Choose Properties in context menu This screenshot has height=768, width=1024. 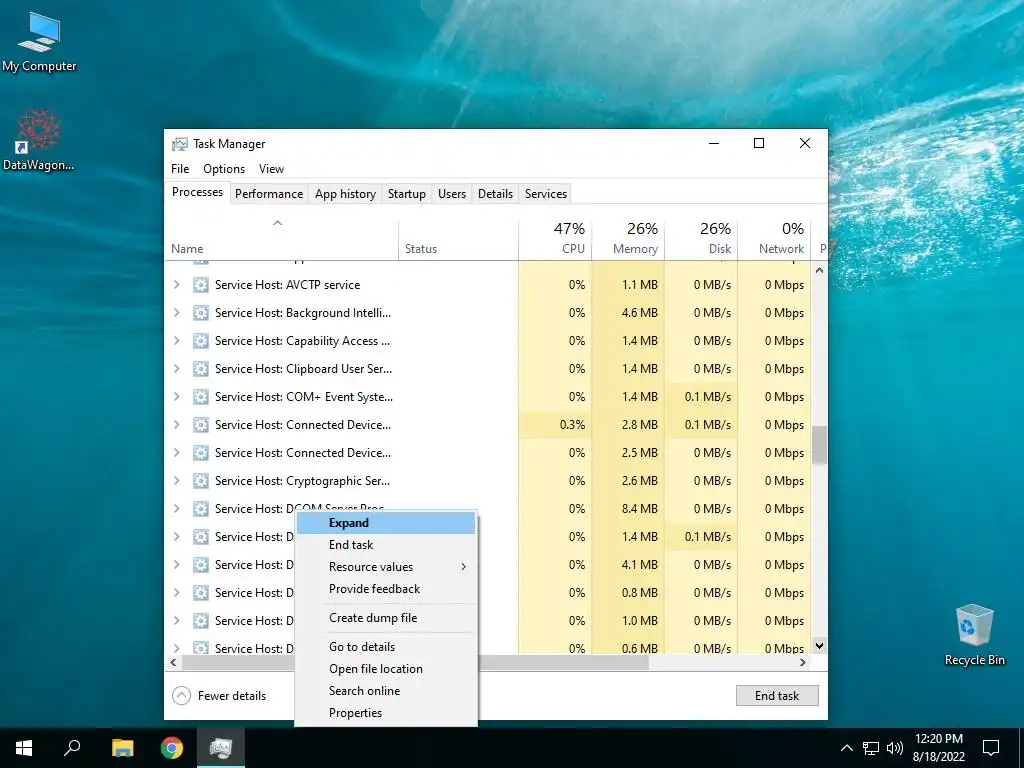click(x=386, y=713)
